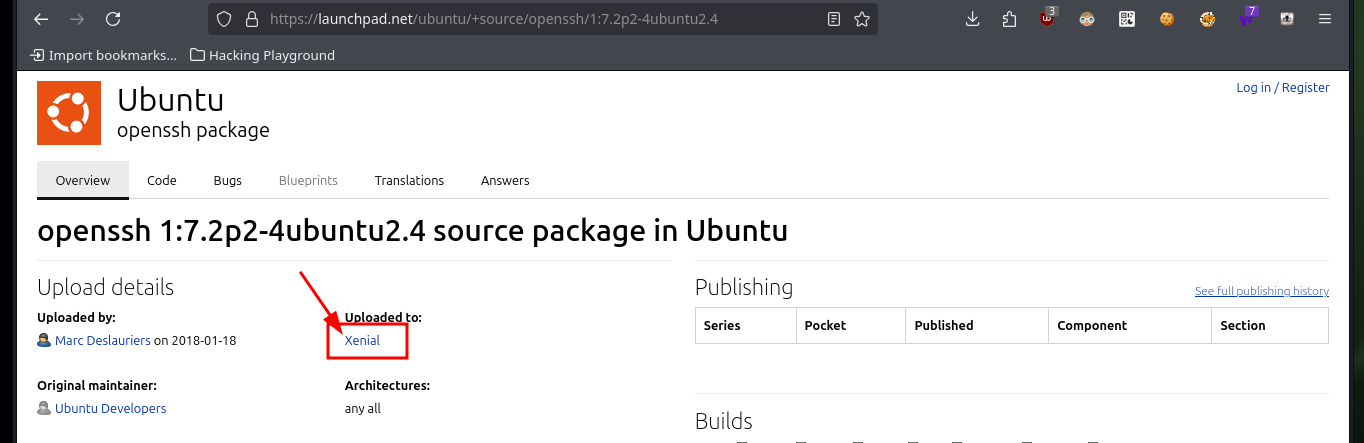Open the Xenial series link
The image size is (1364, 443).
coord(362,340)
